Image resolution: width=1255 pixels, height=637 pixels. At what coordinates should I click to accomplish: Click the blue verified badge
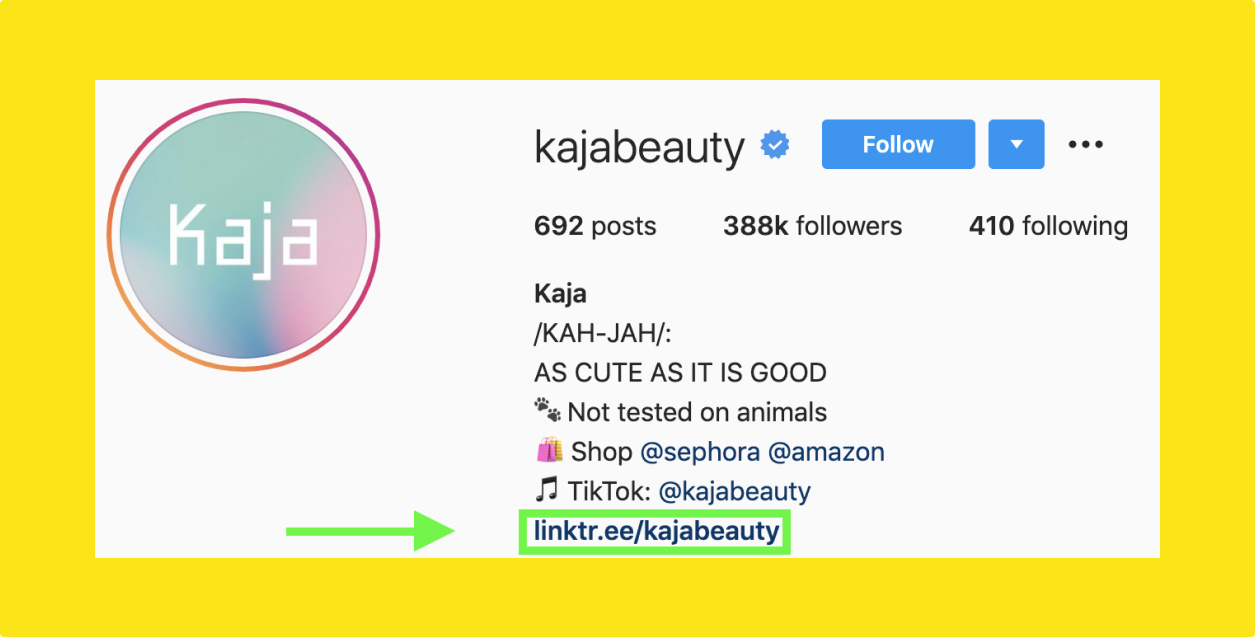pos(775,146)
